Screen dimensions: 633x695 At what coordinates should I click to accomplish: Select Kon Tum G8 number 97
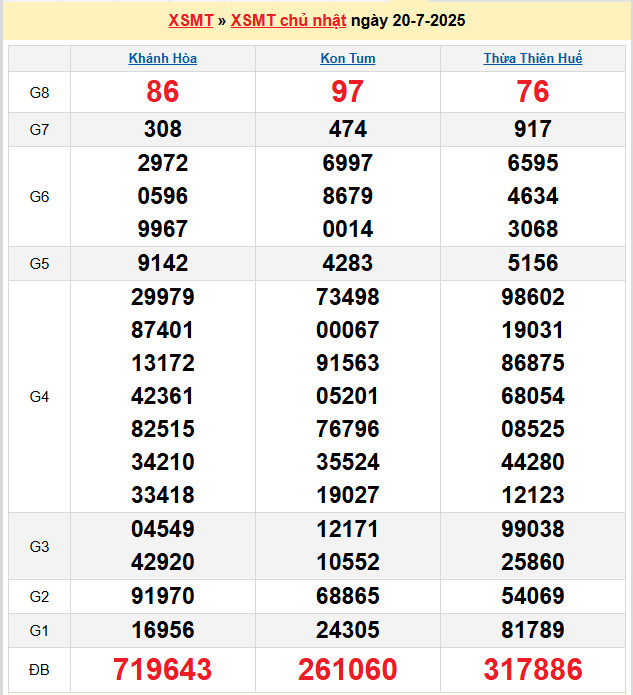tap(348, 92)
